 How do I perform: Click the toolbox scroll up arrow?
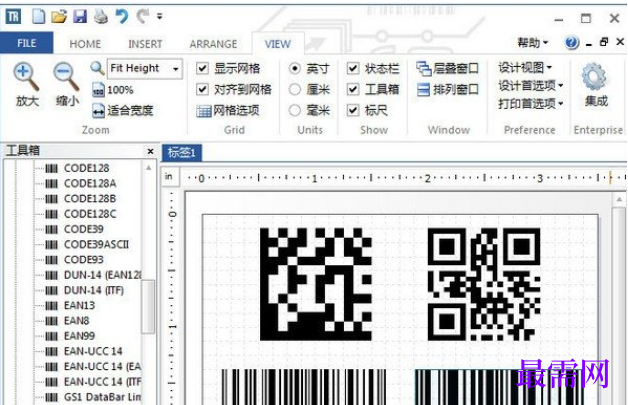pos(149,168)
